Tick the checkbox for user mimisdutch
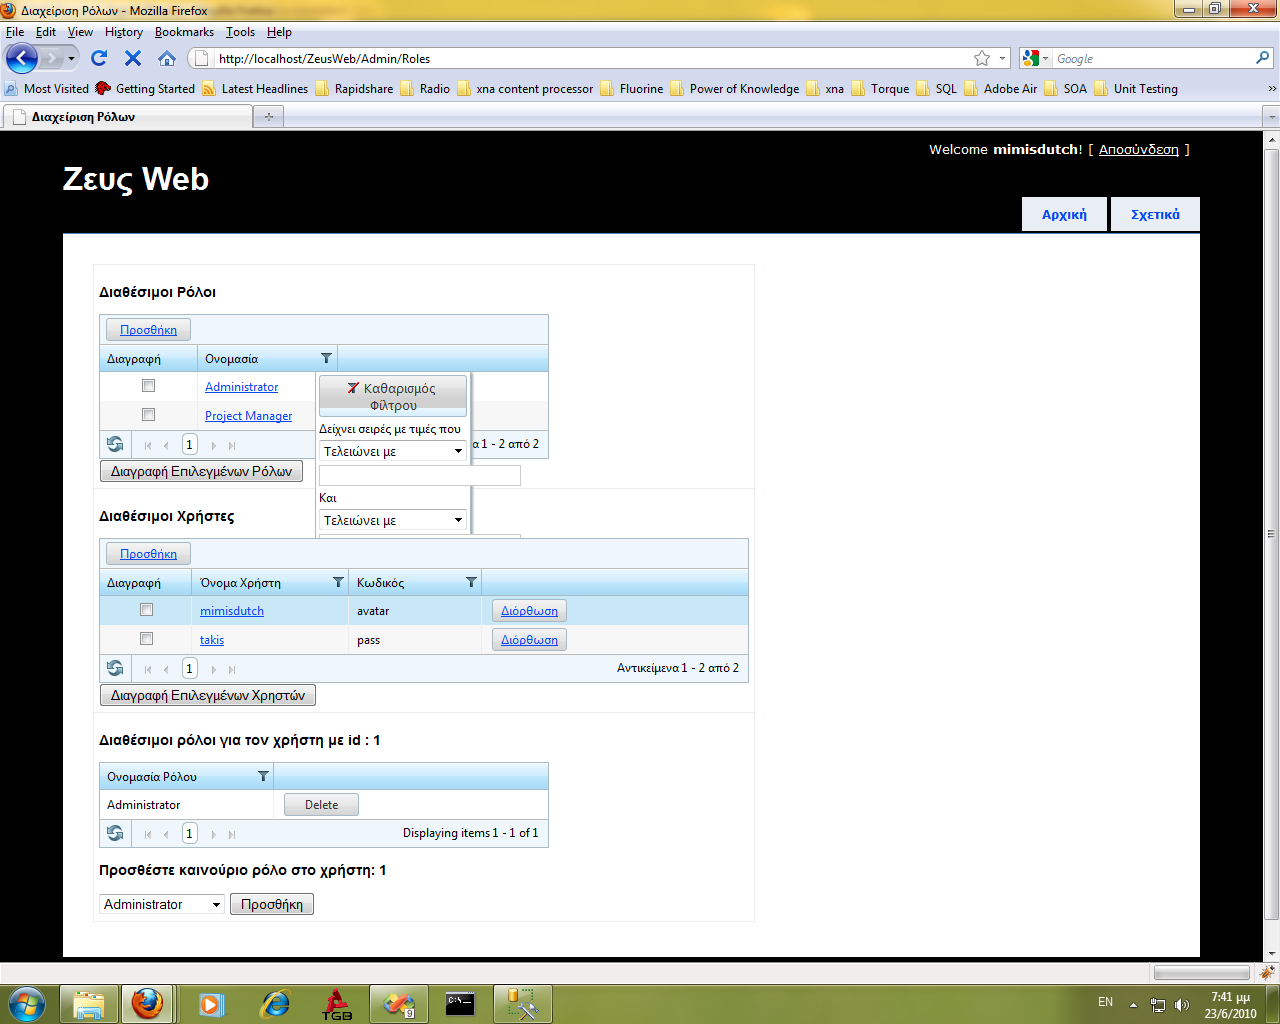 point(146,610)
